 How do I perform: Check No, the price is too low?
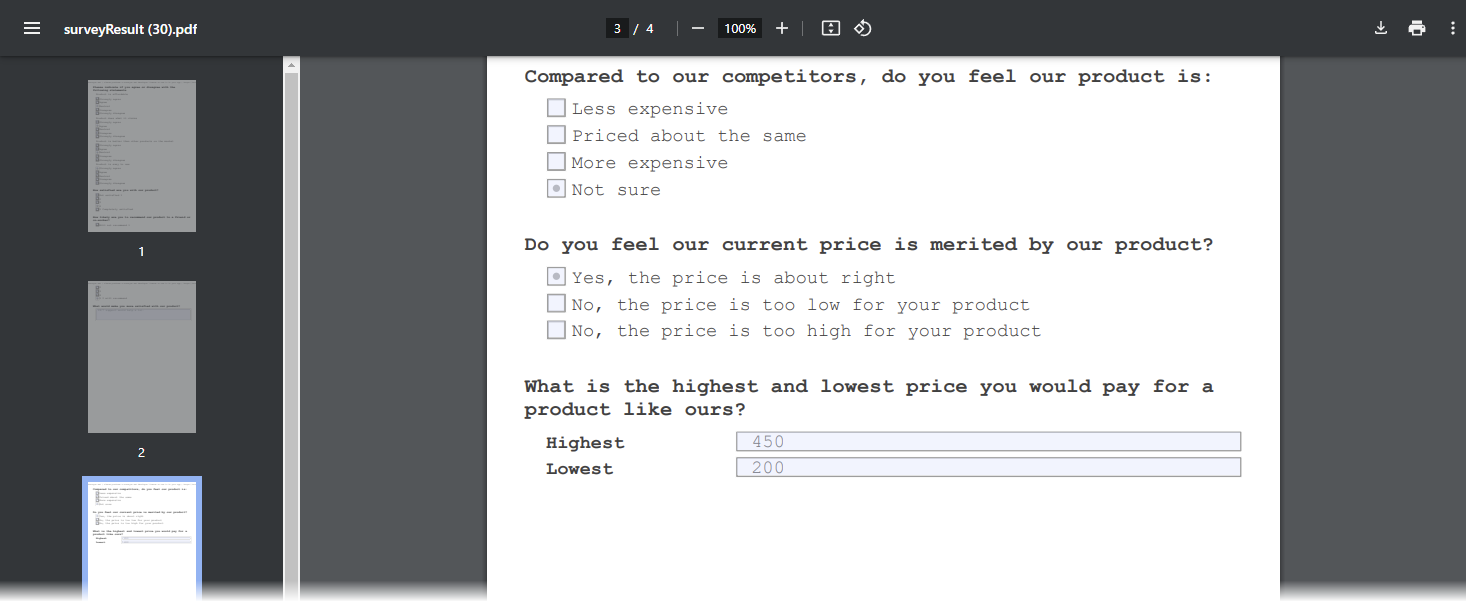pos(556,303)
